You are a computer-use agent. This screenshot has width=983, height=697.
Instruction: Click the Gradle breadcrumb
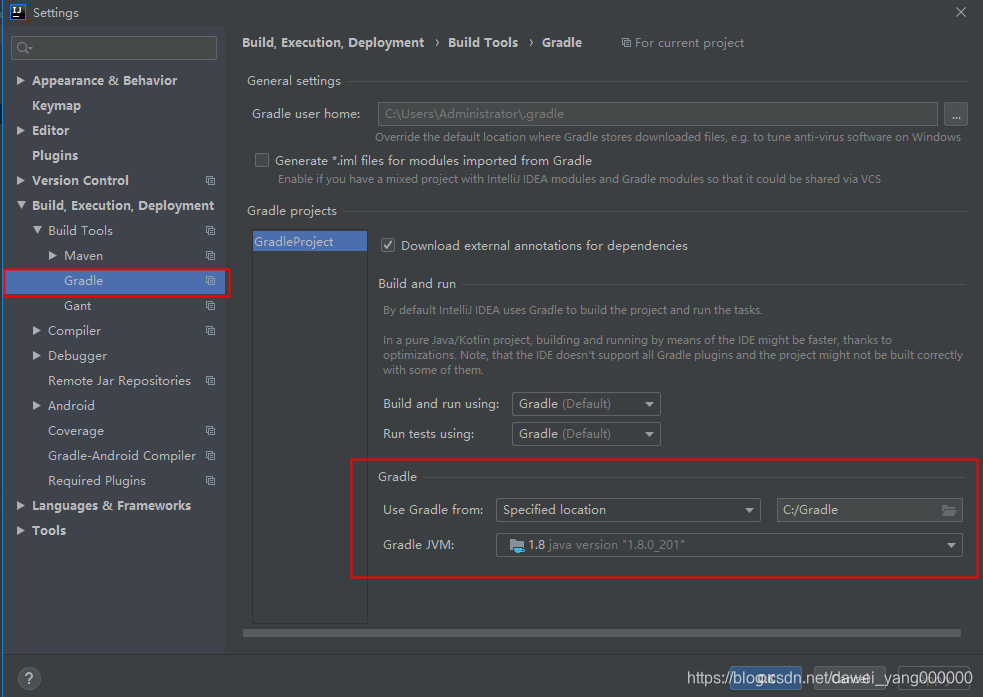[562, 43]
